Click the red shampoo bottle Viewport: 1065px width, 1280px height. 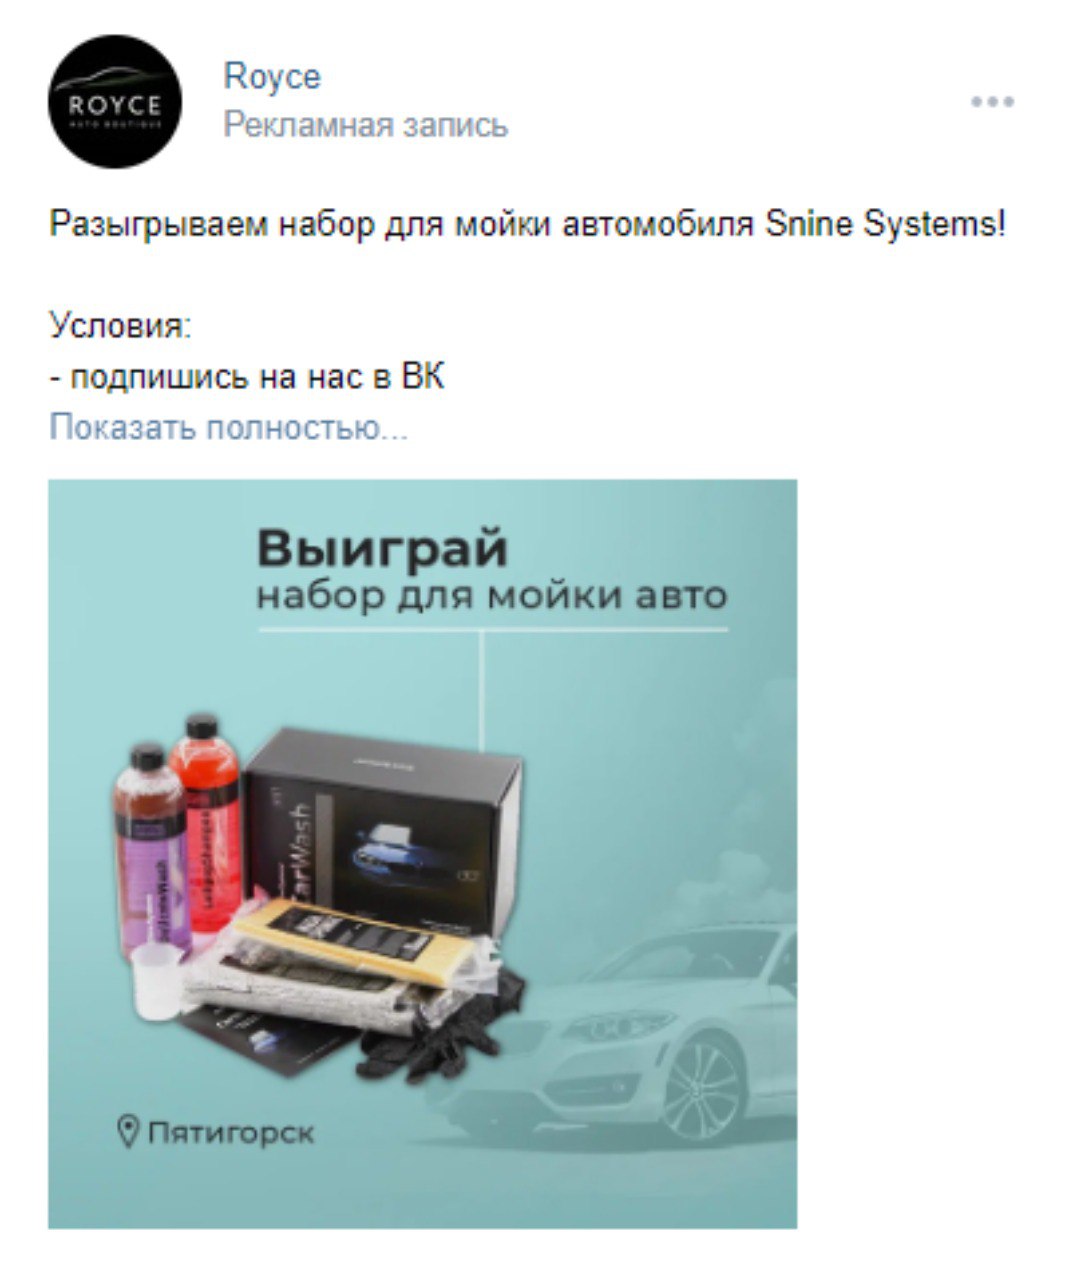(x=205, y=820)
